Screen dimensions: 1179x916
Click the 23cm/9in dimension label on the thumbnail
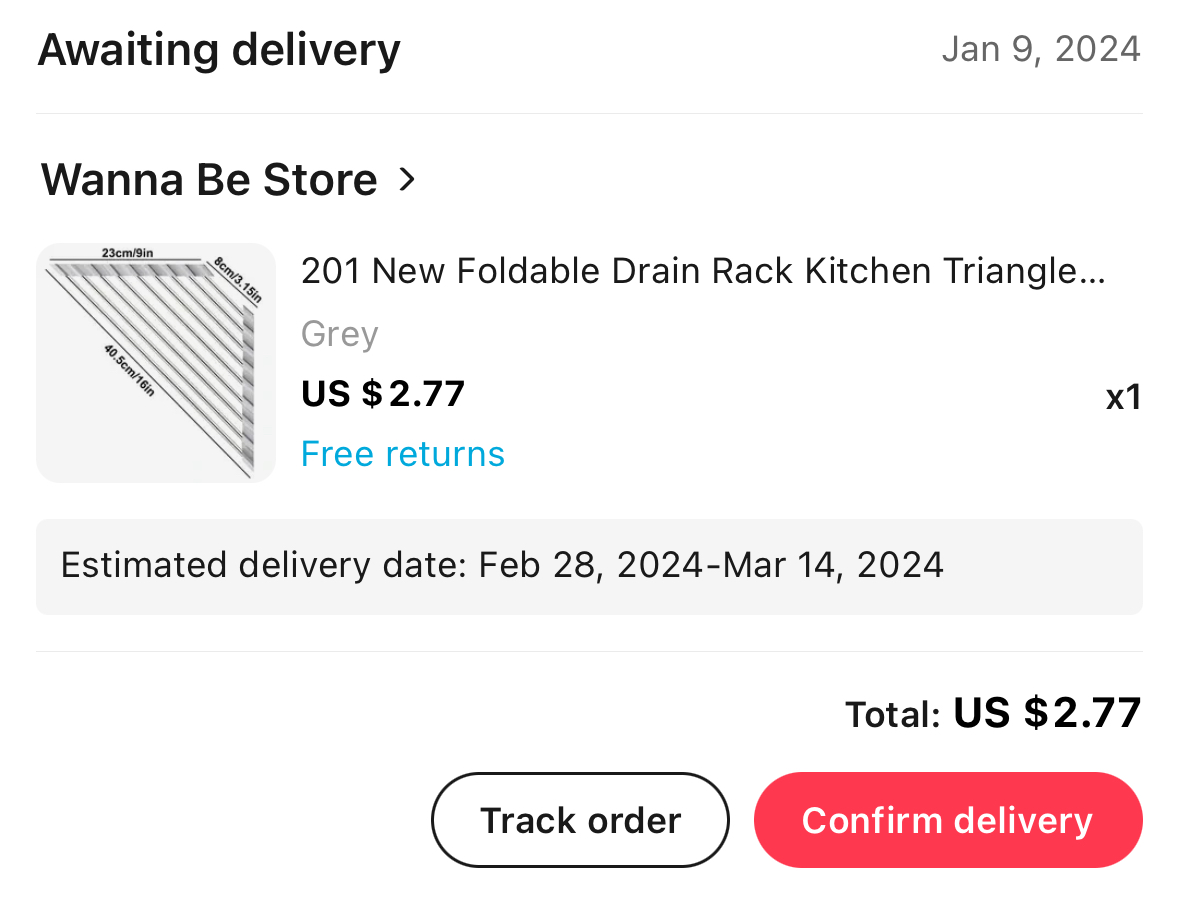click(127, 253)
